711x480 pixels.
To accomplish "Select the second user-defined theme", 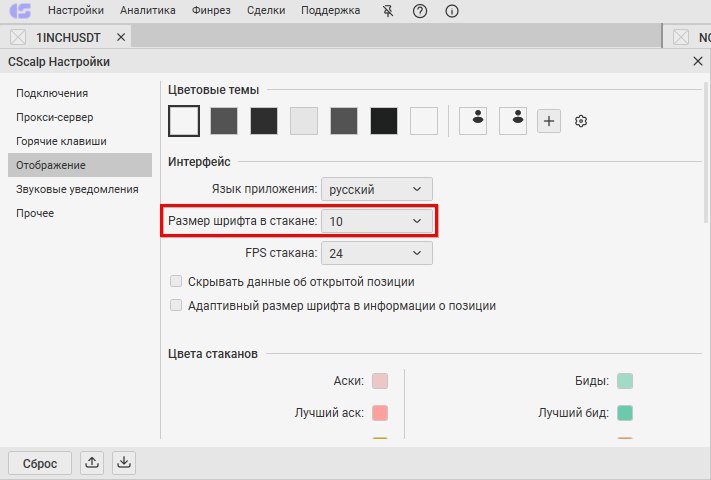I will click(513, 121).
